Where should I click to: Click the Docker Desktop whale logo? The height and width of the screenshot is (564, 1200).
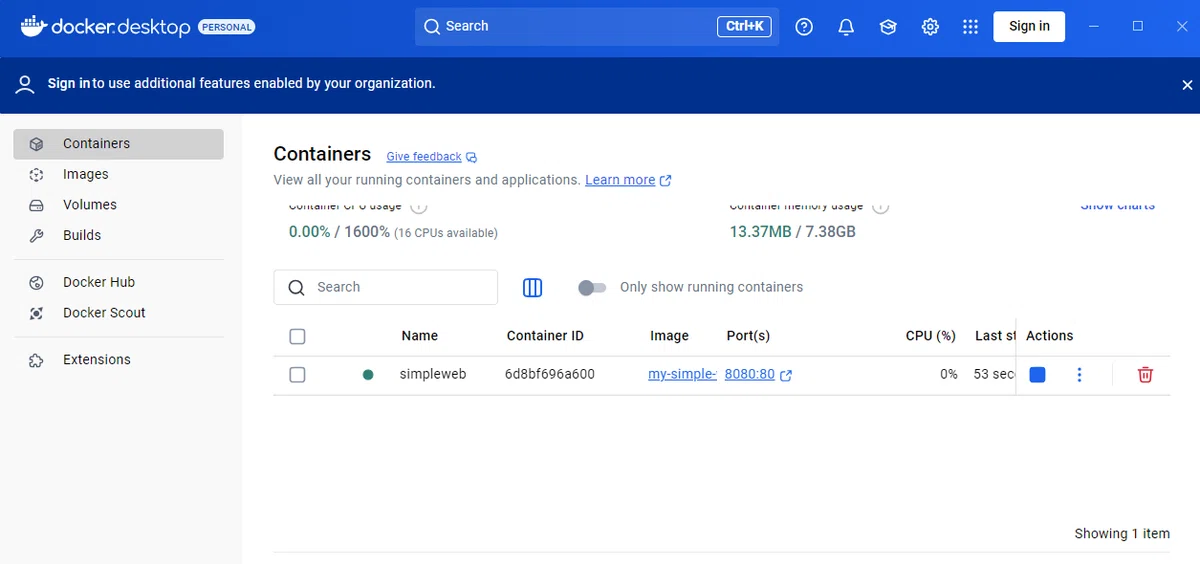point(33,26)
